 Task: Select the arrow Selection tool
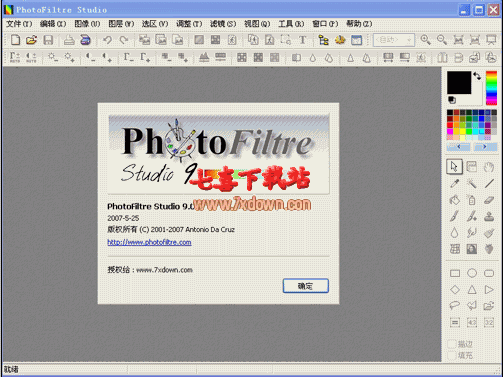[454, 166]
